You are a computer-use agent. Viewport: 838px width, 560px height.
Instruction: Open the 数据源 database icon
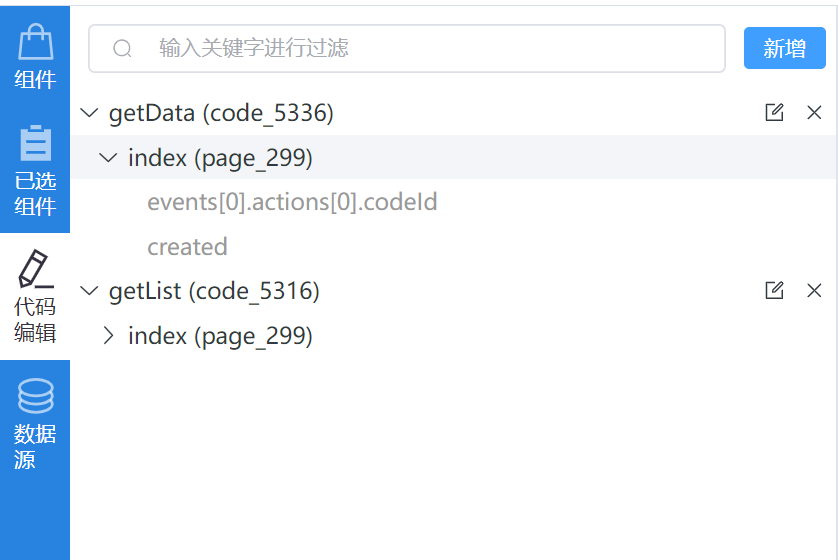coord(35,396)
